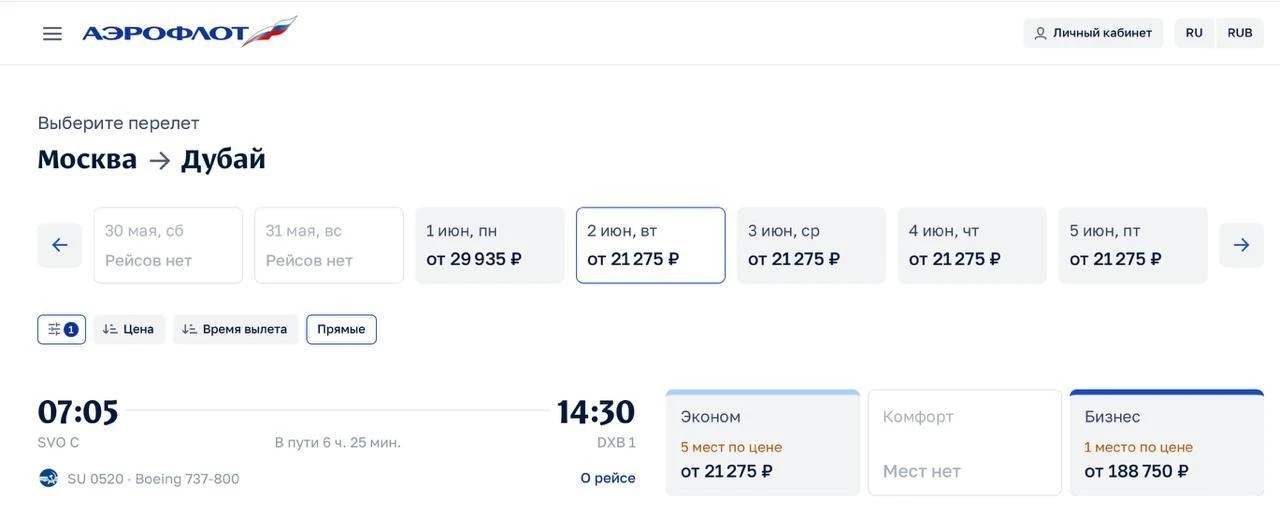Select the 1 июн, пн date tab

pyautogui.click(x=490, y=245)
